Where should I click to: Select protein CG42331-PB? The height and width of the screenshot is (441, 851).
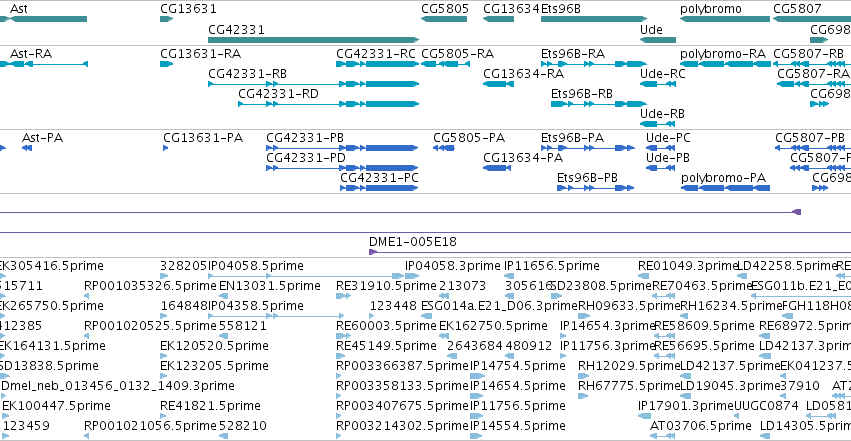pyautogui.click(x=342, y=148)
